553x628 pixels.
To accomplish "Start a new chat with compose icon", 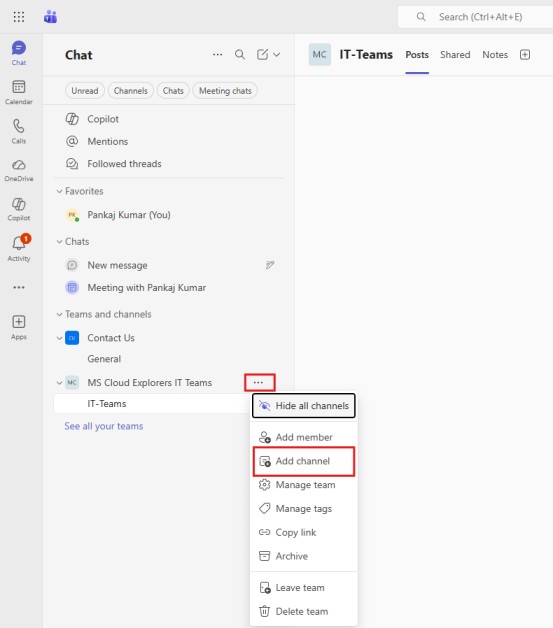I will coord(262,54).
